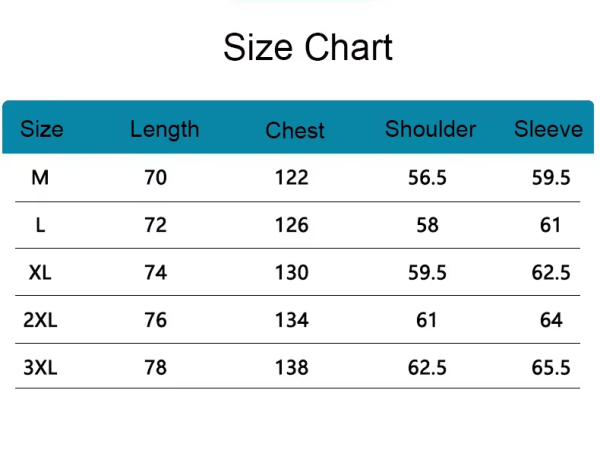Click the XL size row label
Screen dimensions: 600x463
40,273
